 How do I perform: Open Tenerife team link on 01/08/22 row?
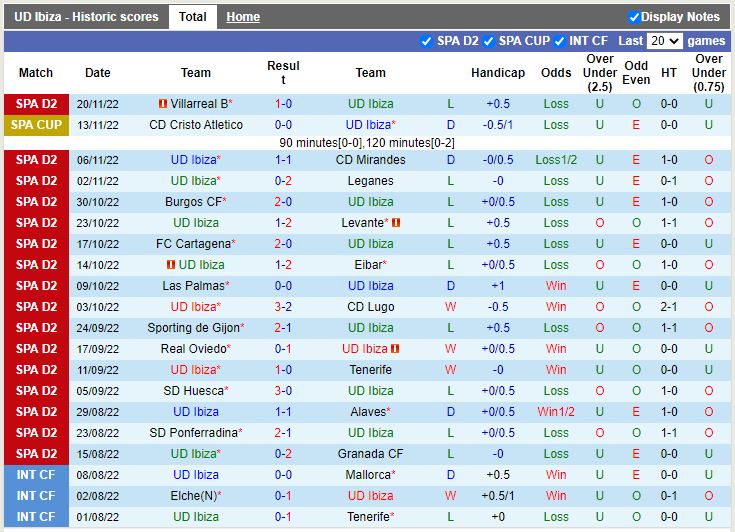click(x=370, y=517)
